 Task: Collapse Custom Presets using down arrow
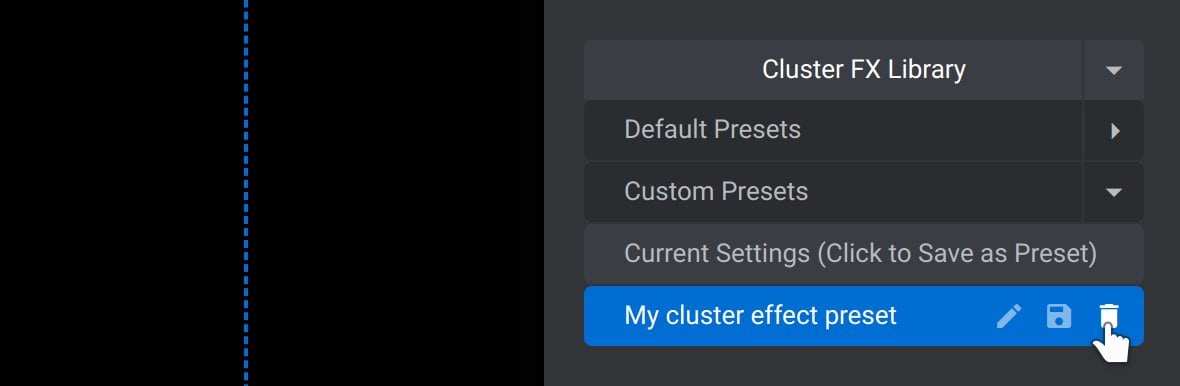tap(1114, 192)
